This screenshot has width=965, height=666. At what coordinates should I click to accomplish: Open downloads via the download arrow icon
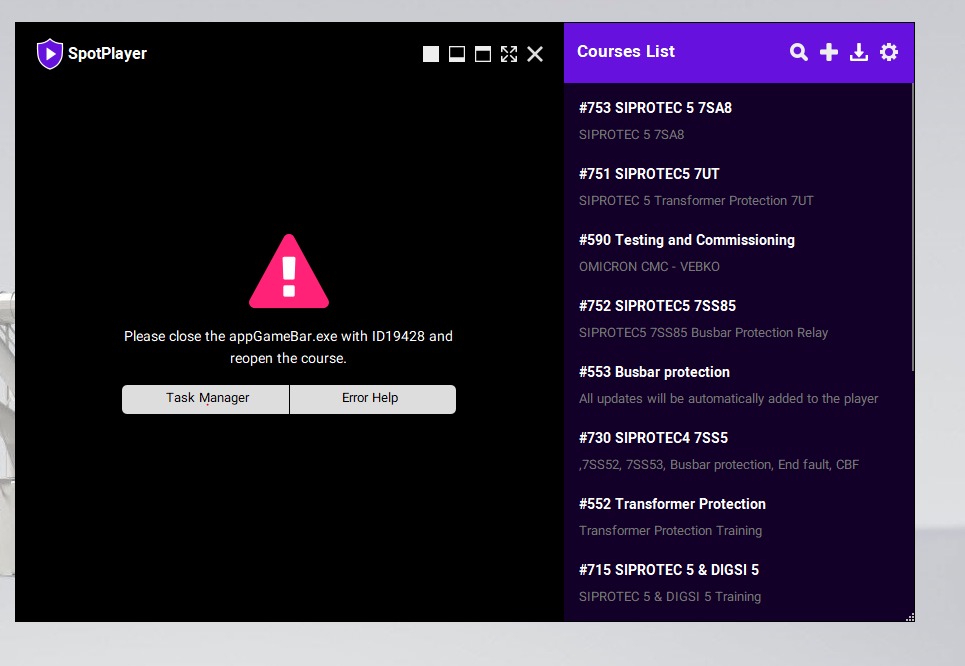tap(858, 53)
